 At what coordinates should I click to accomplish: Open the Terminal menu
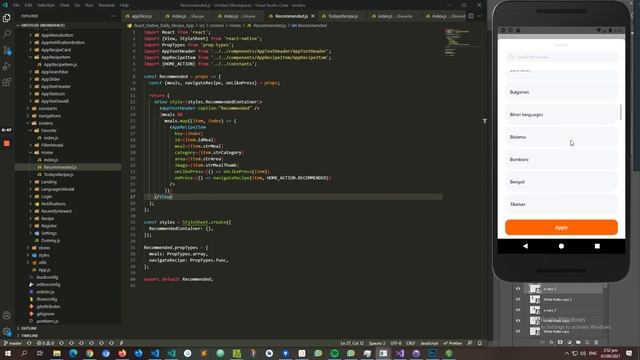click(106, 5)
